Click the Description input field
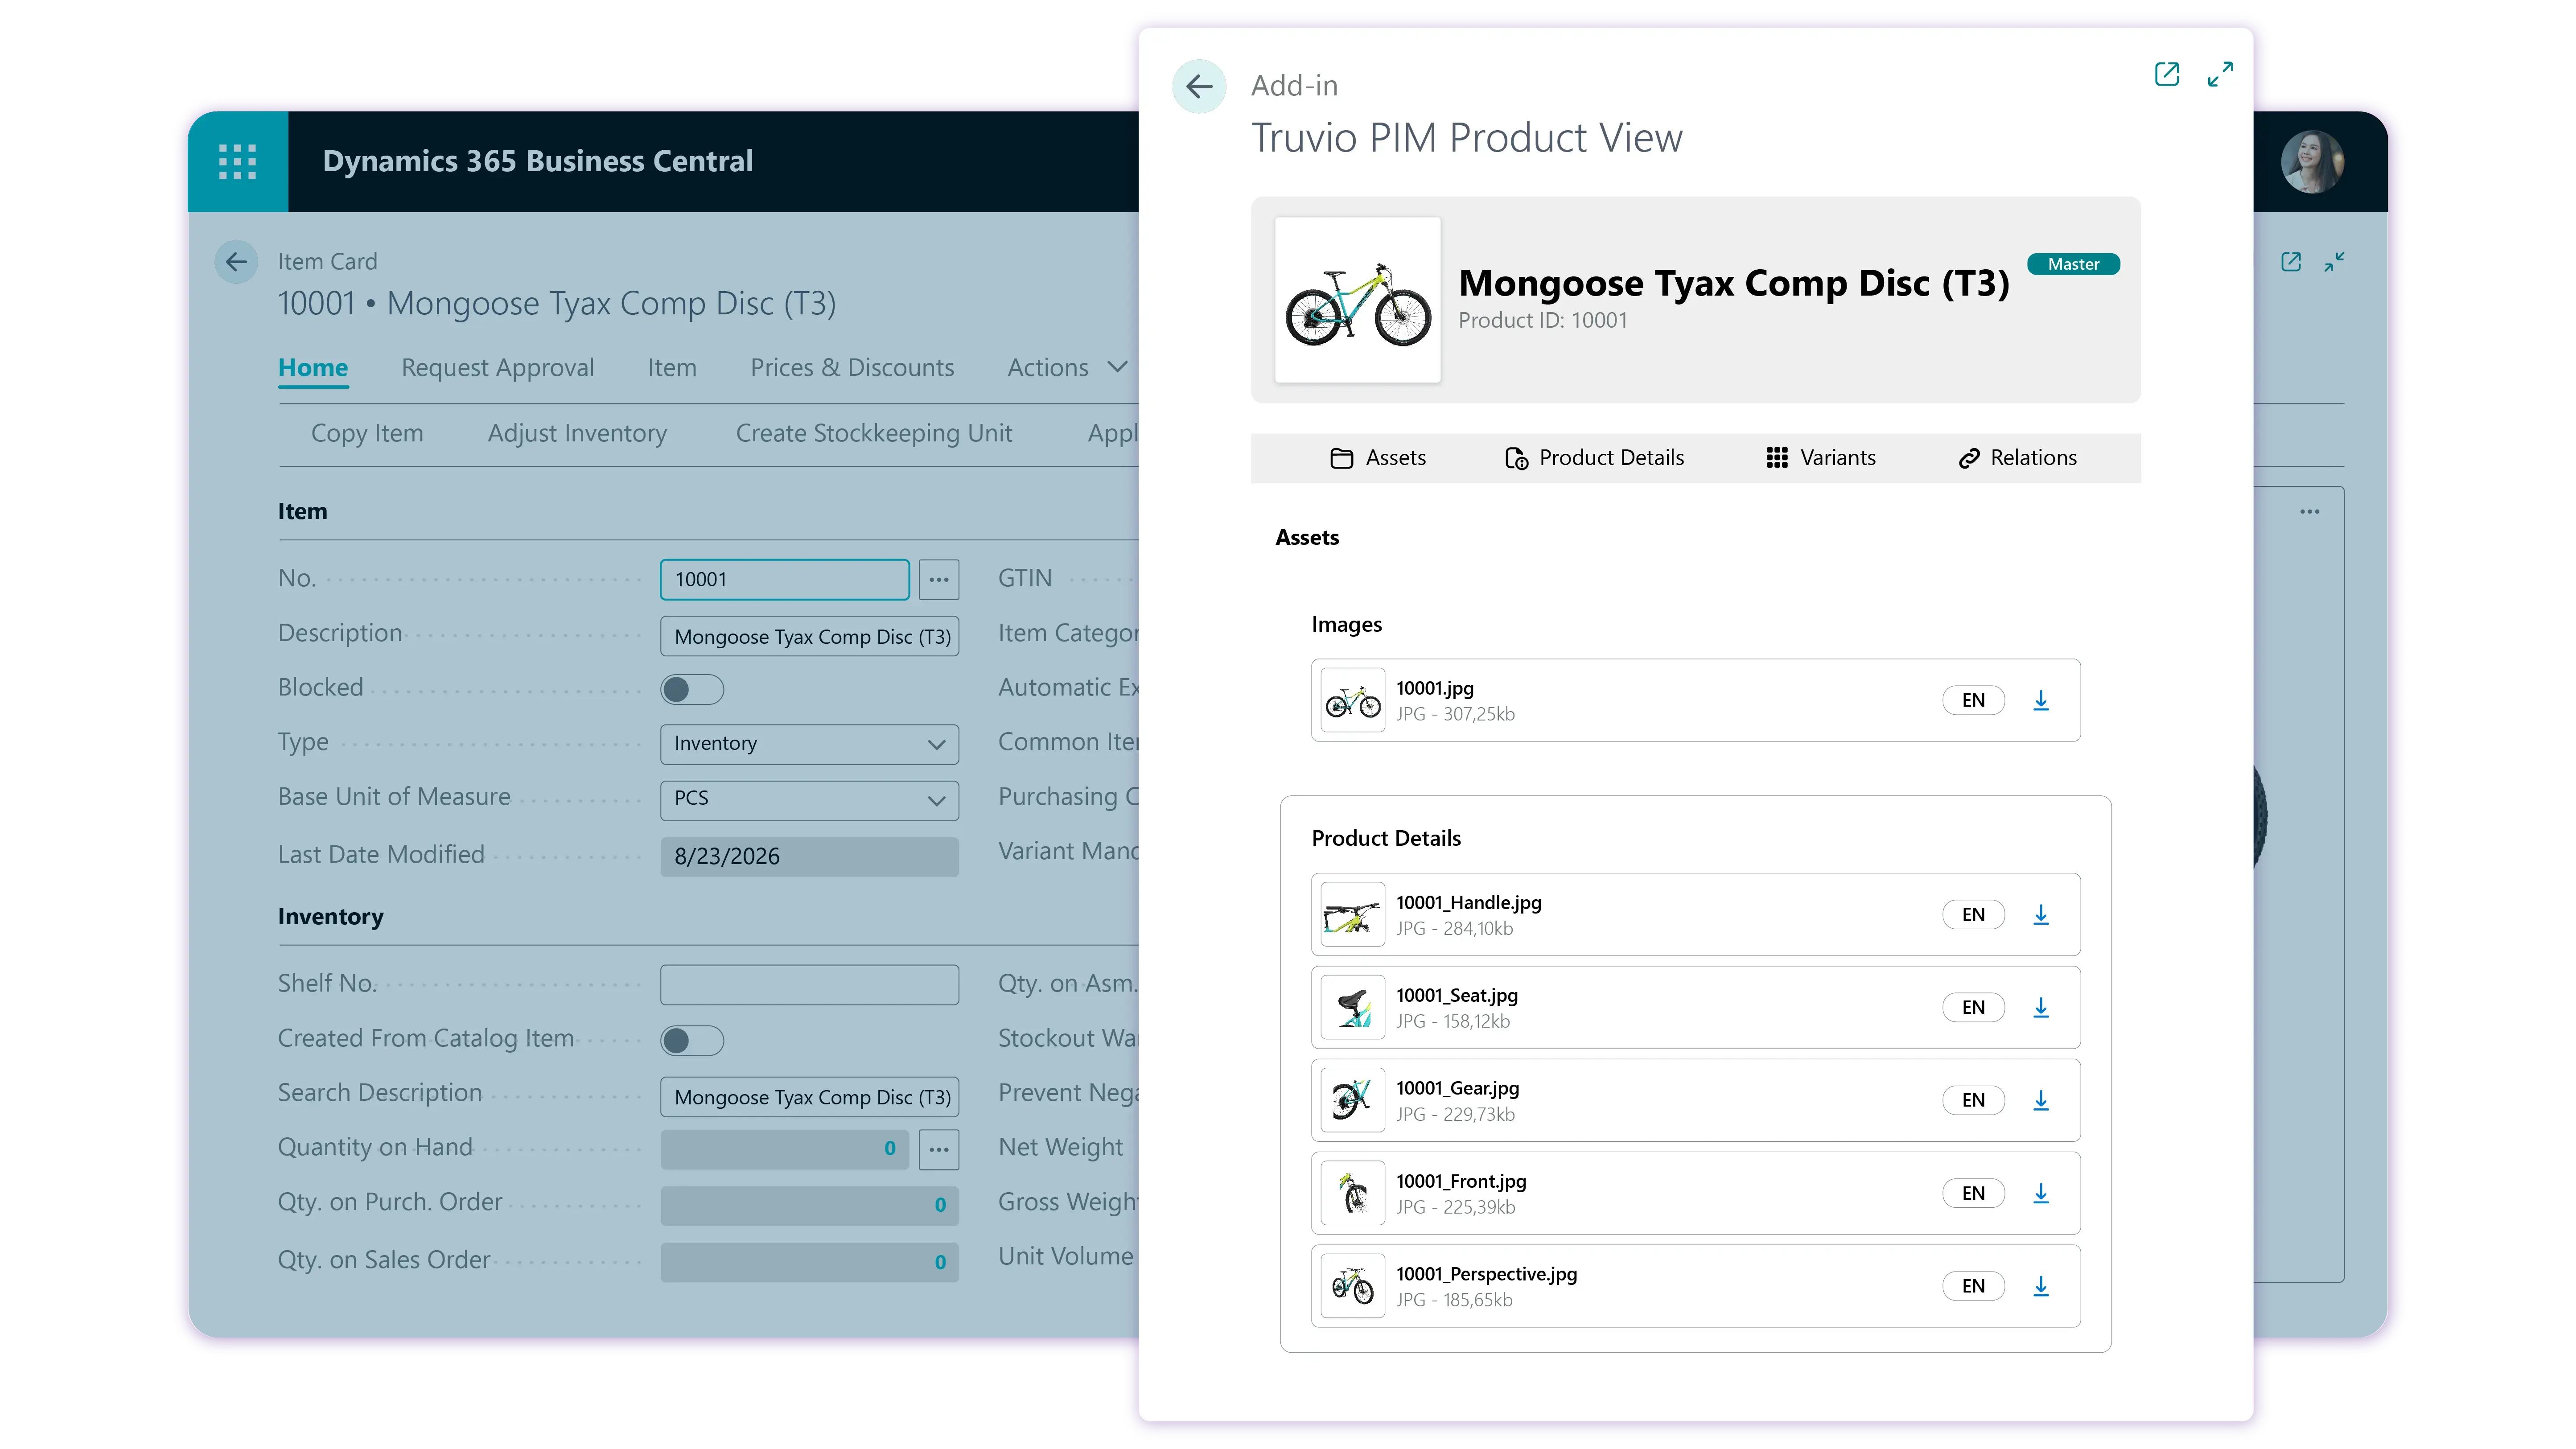The image size is (2576, 1449). (809, 637)
